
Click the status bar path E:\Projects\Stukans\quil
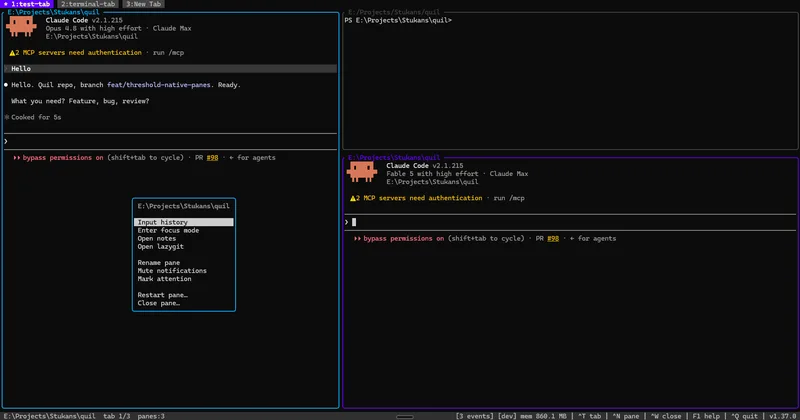pos(49,416)
